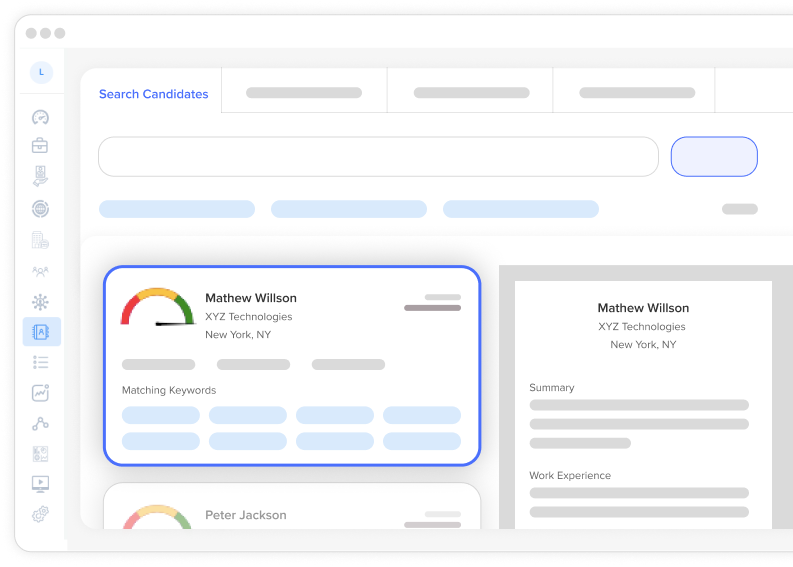Click the candidate search input field
793x567 pixels.
[378, 157]
